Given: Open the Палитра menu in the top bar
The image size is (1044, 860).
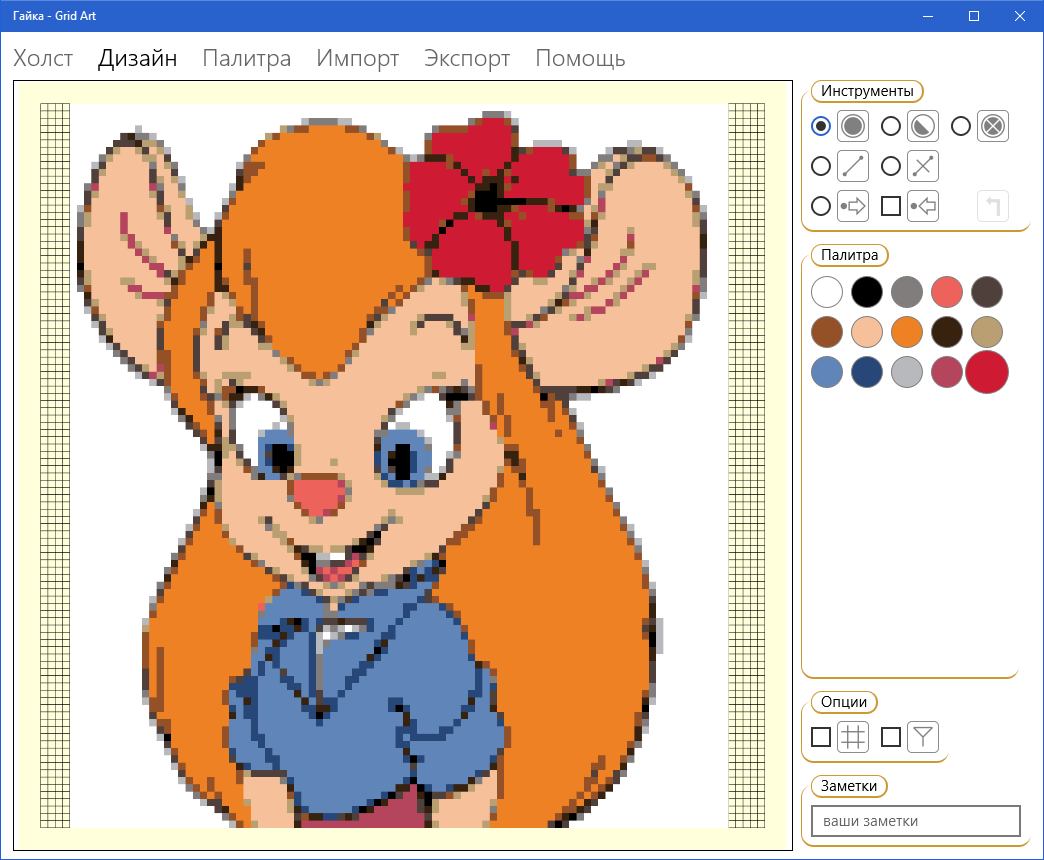Looking at the screenshot, I should 247,59.
